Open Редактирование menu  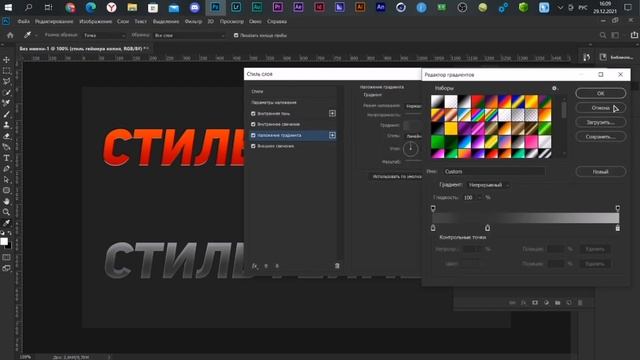tap(54, 22)
